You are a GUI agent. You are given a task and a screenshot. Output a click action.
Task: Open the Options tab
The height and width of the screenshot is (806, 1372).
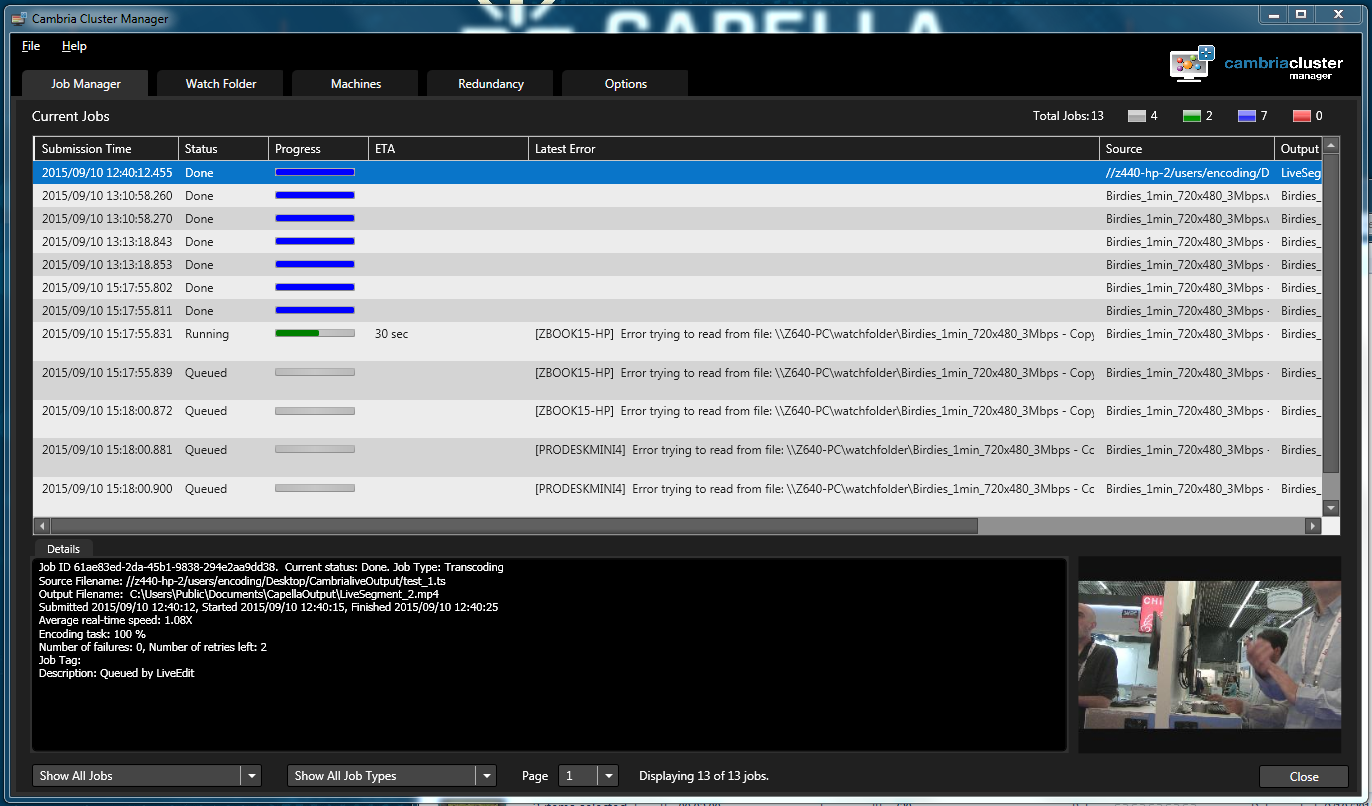[626, 84]
